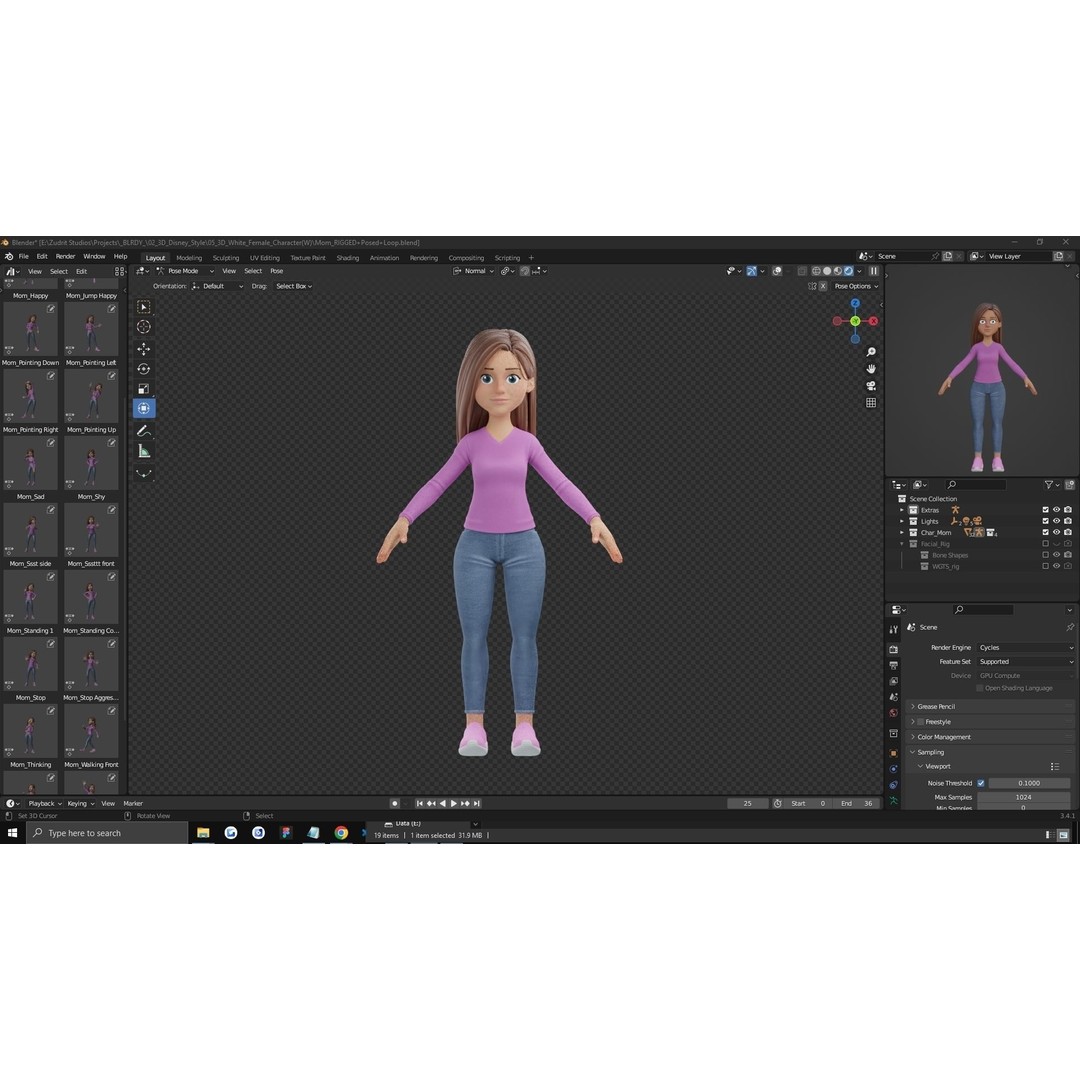Enable the Freestyle checkbox
Viewport: 1080px width, 1080px height.
[920, 722]
